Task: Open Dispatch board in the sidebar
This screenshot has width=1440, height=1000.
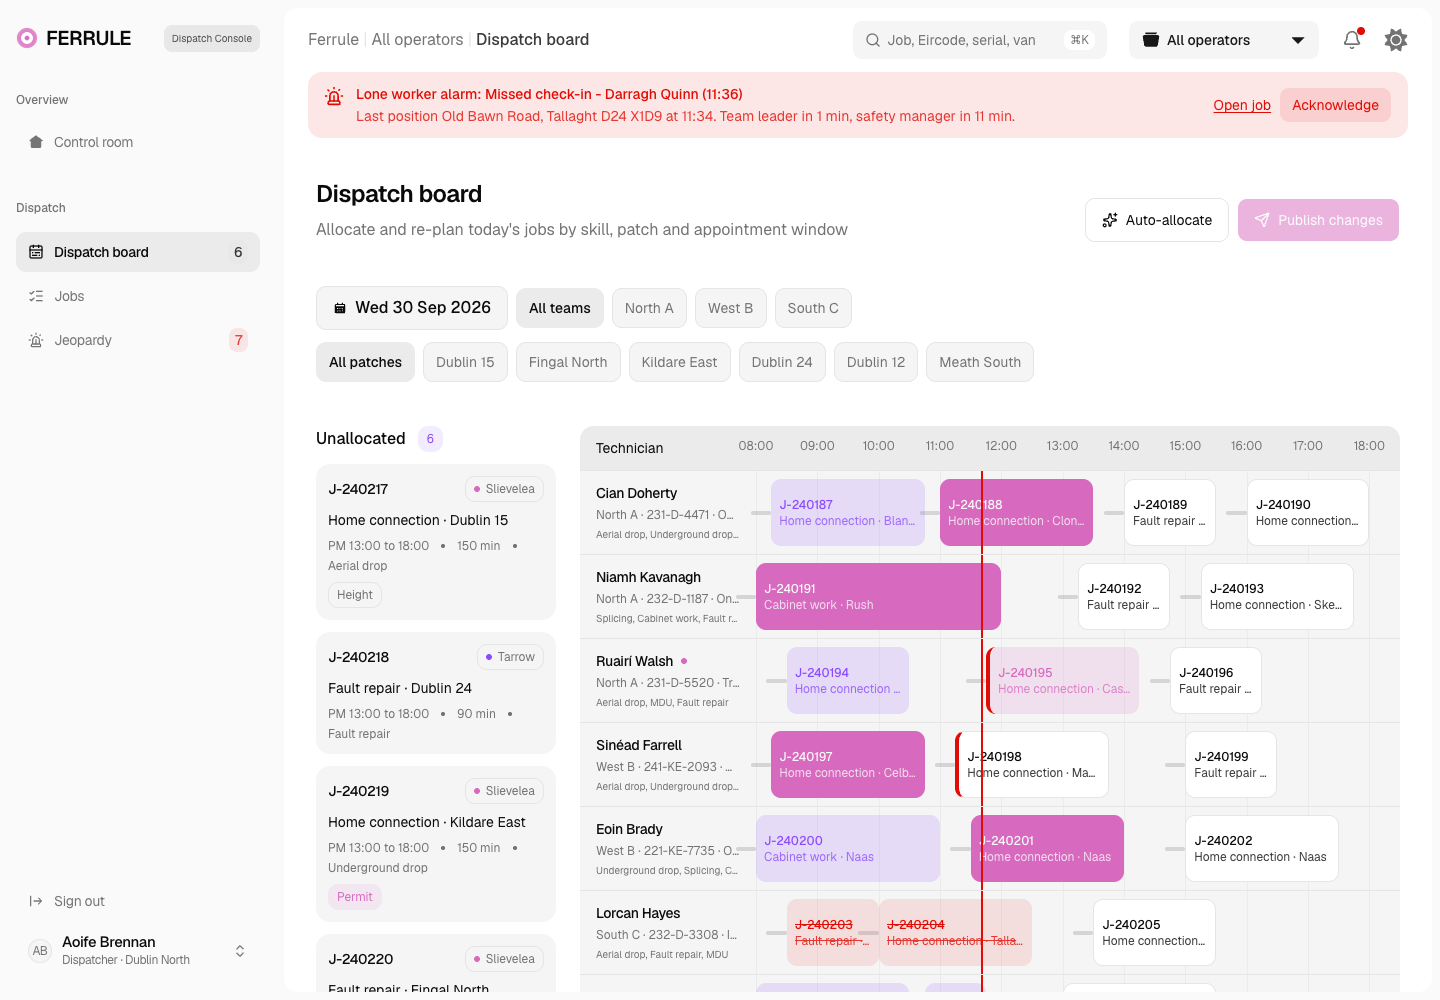Action: (138, 252)
